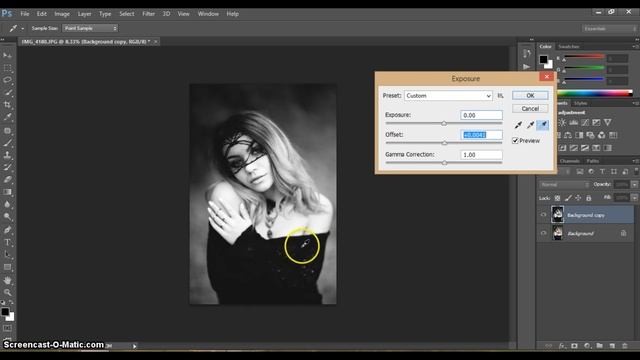Select the Zoom tool

point(7,293)
